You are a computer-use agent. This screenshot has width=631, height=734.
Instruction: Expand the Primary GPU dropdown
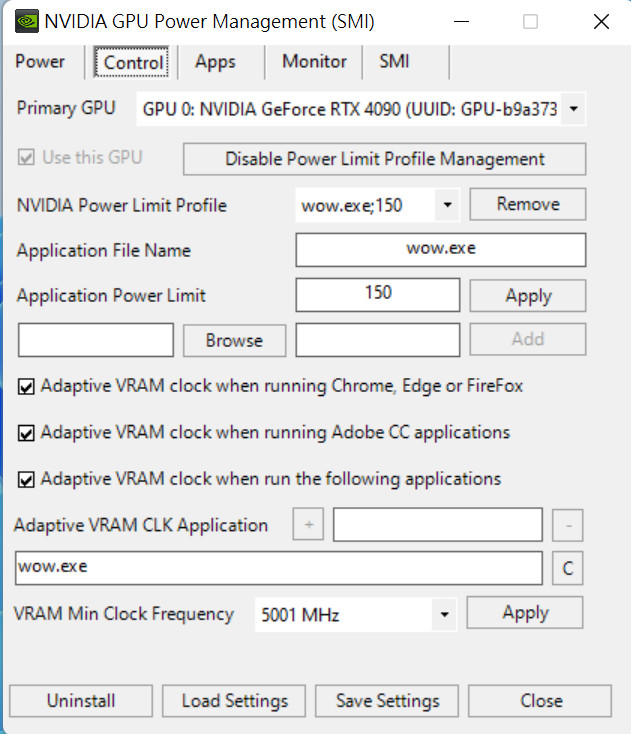point(573,109)
